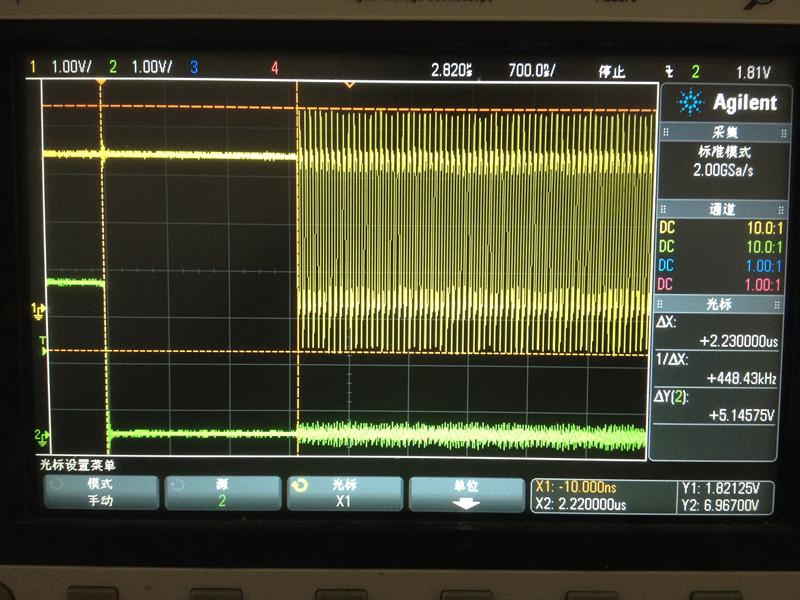
Task: Click the X1: -10.000ns readout
Action: point(576,487)
